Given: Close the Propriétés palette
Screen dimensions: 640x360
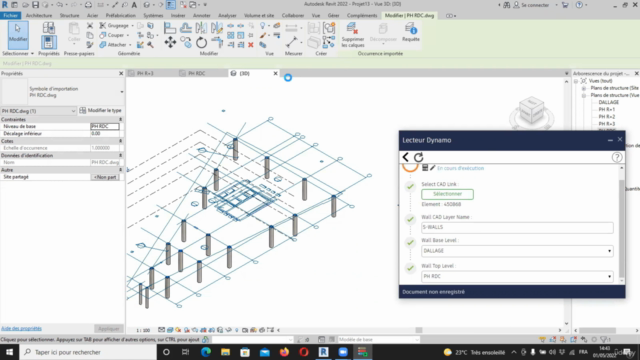Looking at the screenshot, I should pyautogui.click(x=121, y=73).
